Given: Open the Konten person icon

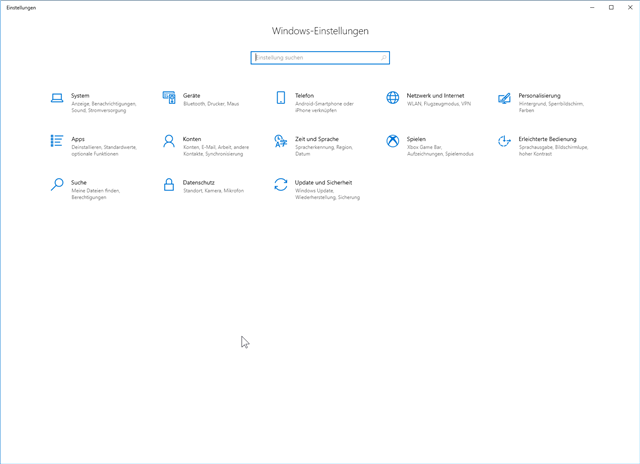Looking at the screenshot, I should coord(169,141).
